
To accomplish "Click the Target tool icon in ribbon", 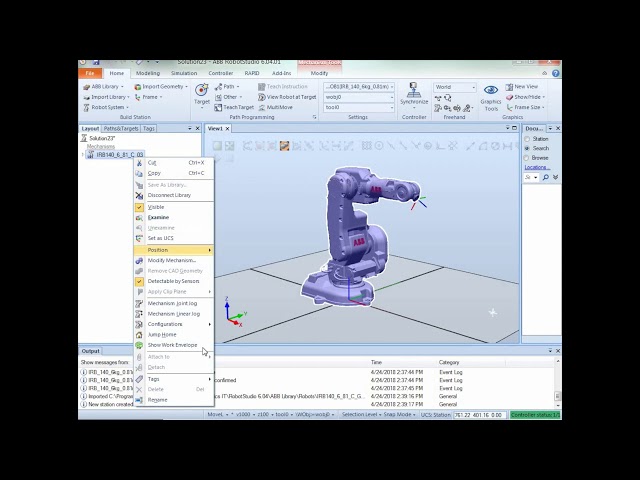I will [202, 90].
